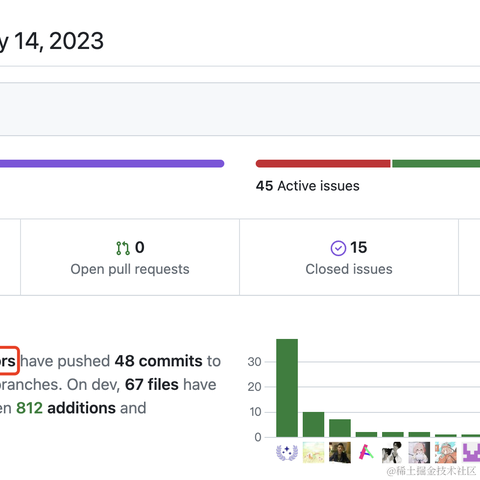Open the pastel landscape contributor avatar
This screenshot has height=480, width=480.
point(313,452)
